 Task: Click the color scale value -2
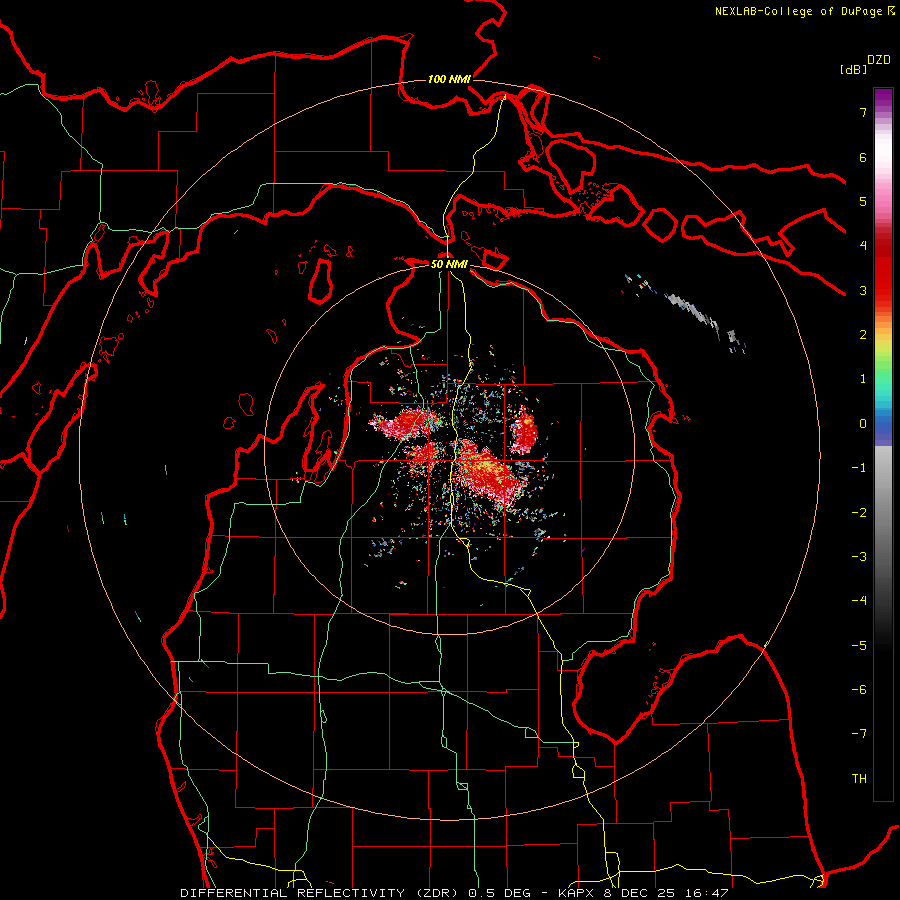coord(859,513)
